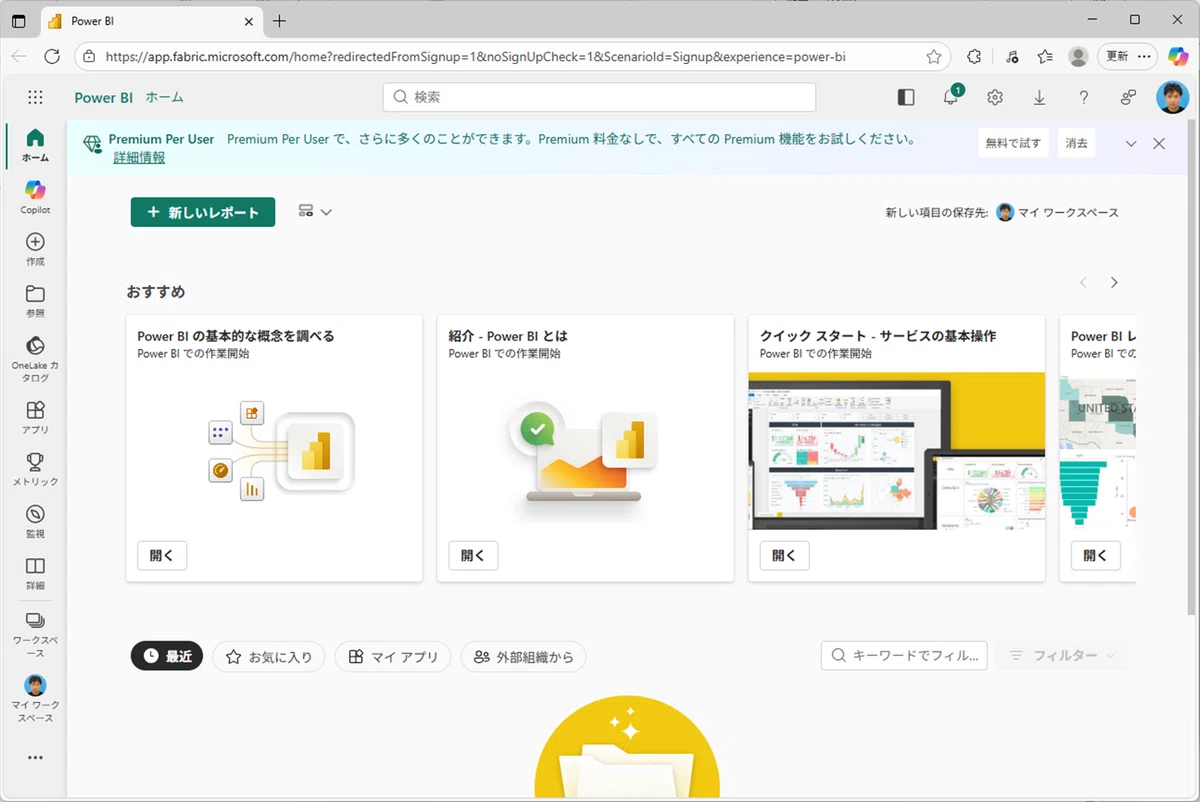Open the フィルター dropdown
The image size is (1200, 802).
(x=1061, y=656)
